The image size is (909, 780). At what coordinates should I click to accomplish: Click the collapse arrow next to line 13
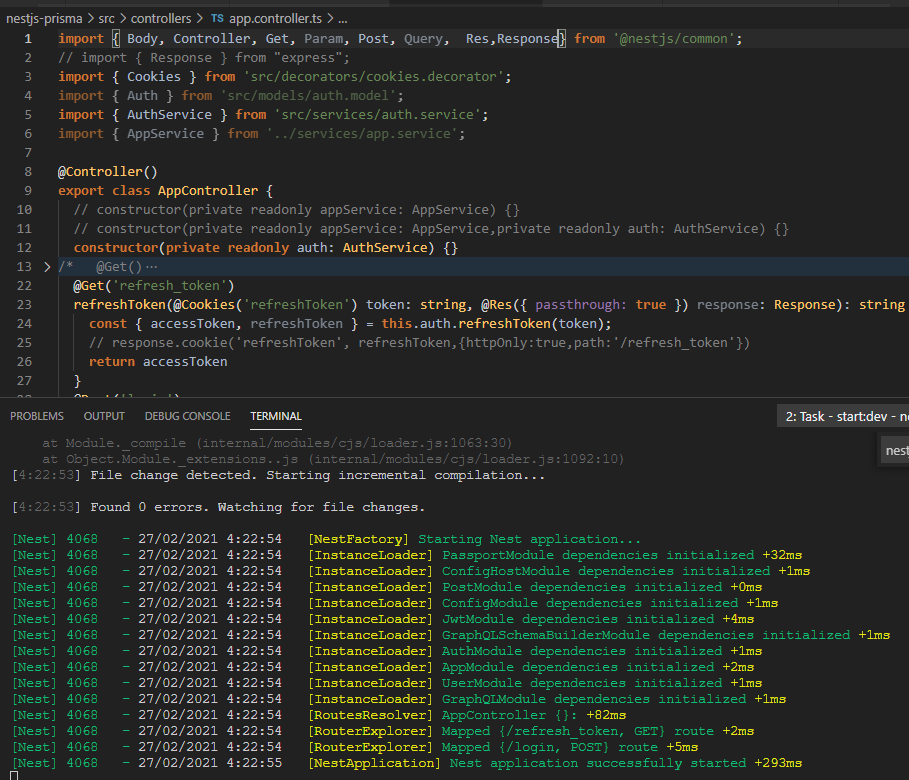[x=45, y=266]
